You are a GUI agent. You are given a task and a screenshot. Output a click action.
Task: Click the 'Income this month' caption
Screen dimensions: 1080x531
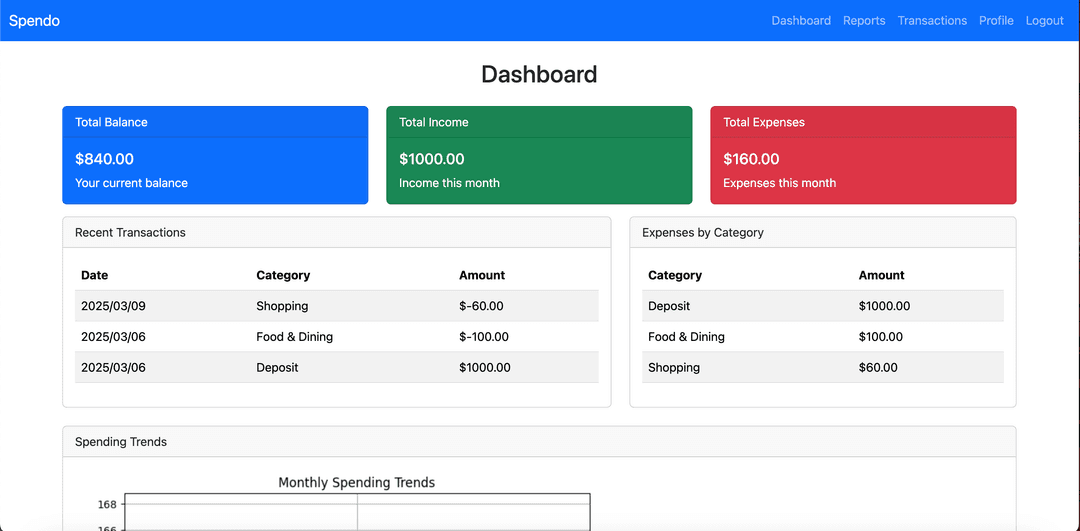coord(449,183)
